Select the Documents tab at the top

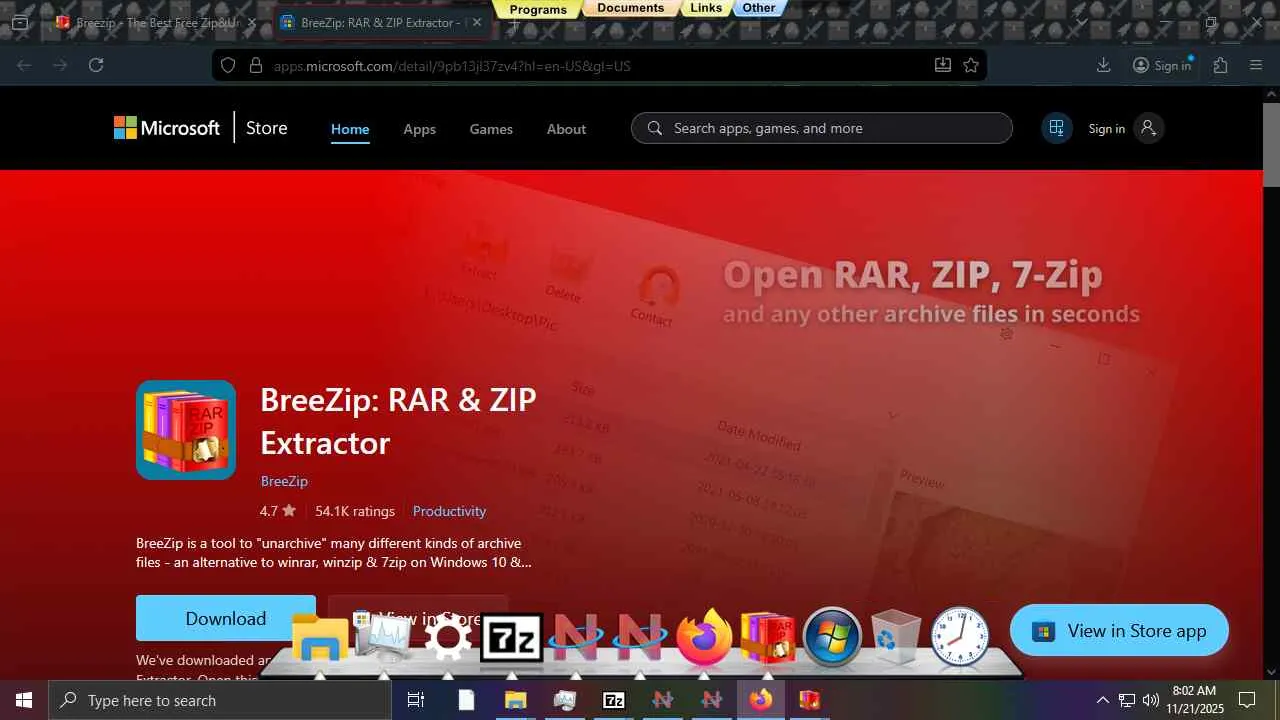(630, 8)
